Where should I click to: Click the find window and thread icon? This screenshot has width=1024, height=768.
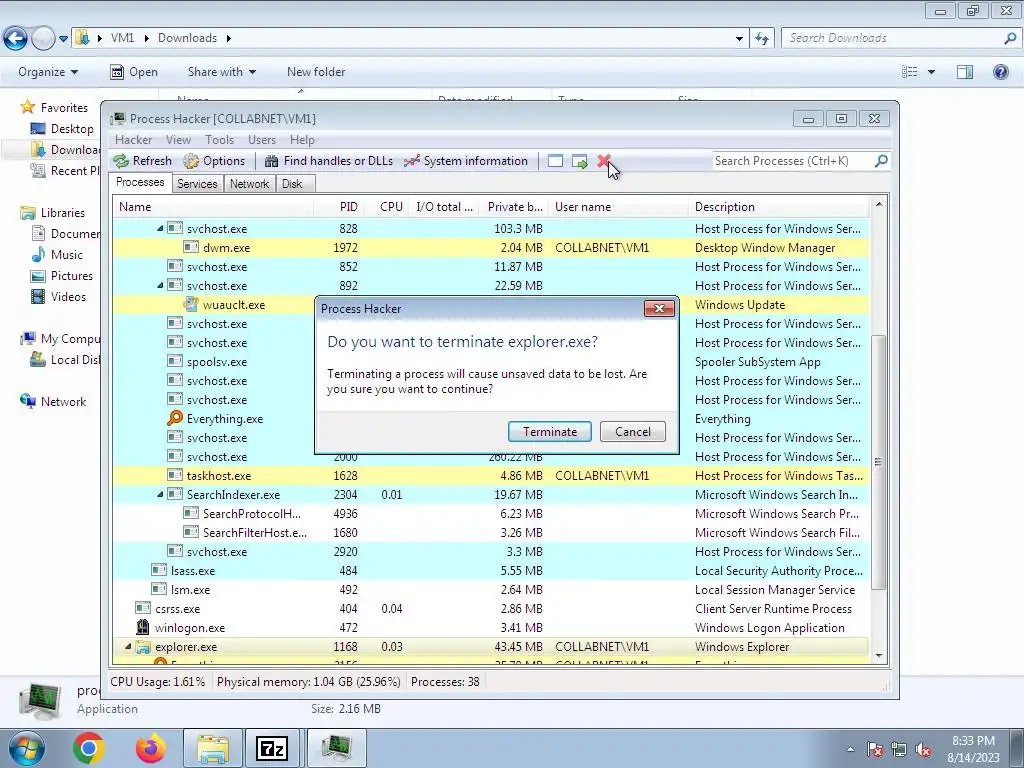pyautogui.click(x=579, y=161)
